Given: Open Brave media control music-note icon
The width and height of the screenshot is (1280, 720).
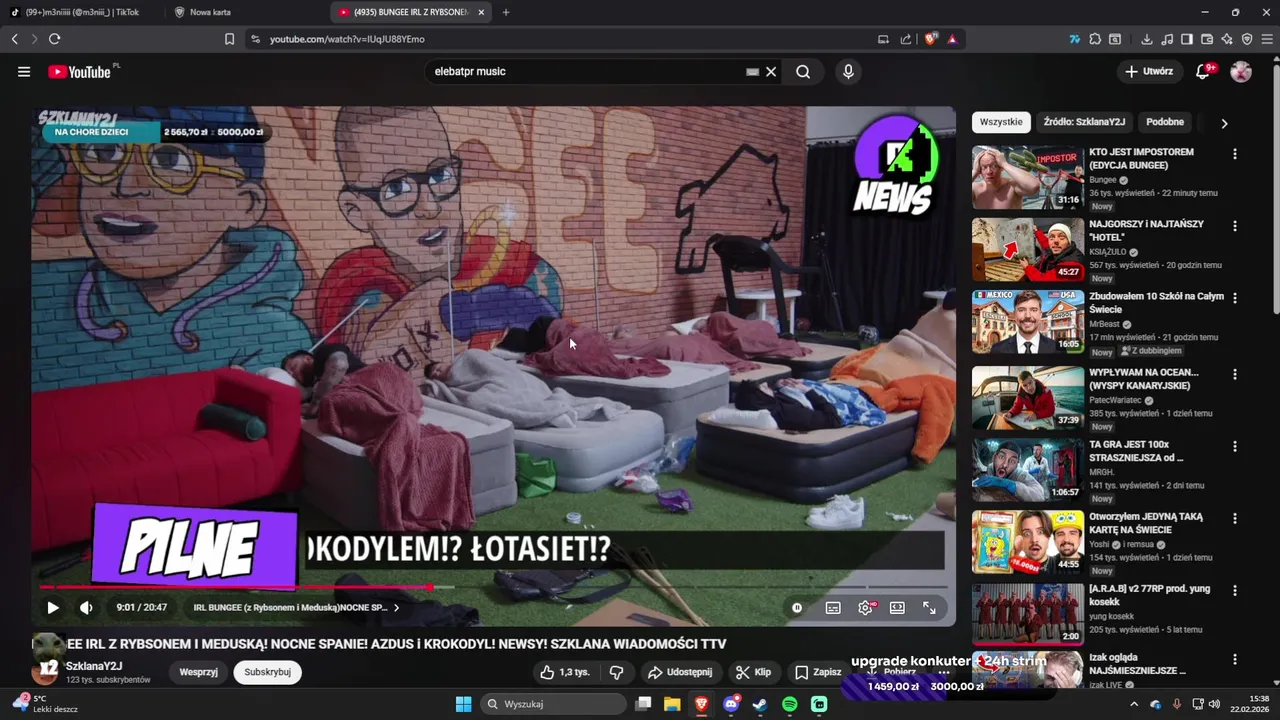Looking at the screenshot, I should [1167, 39].
